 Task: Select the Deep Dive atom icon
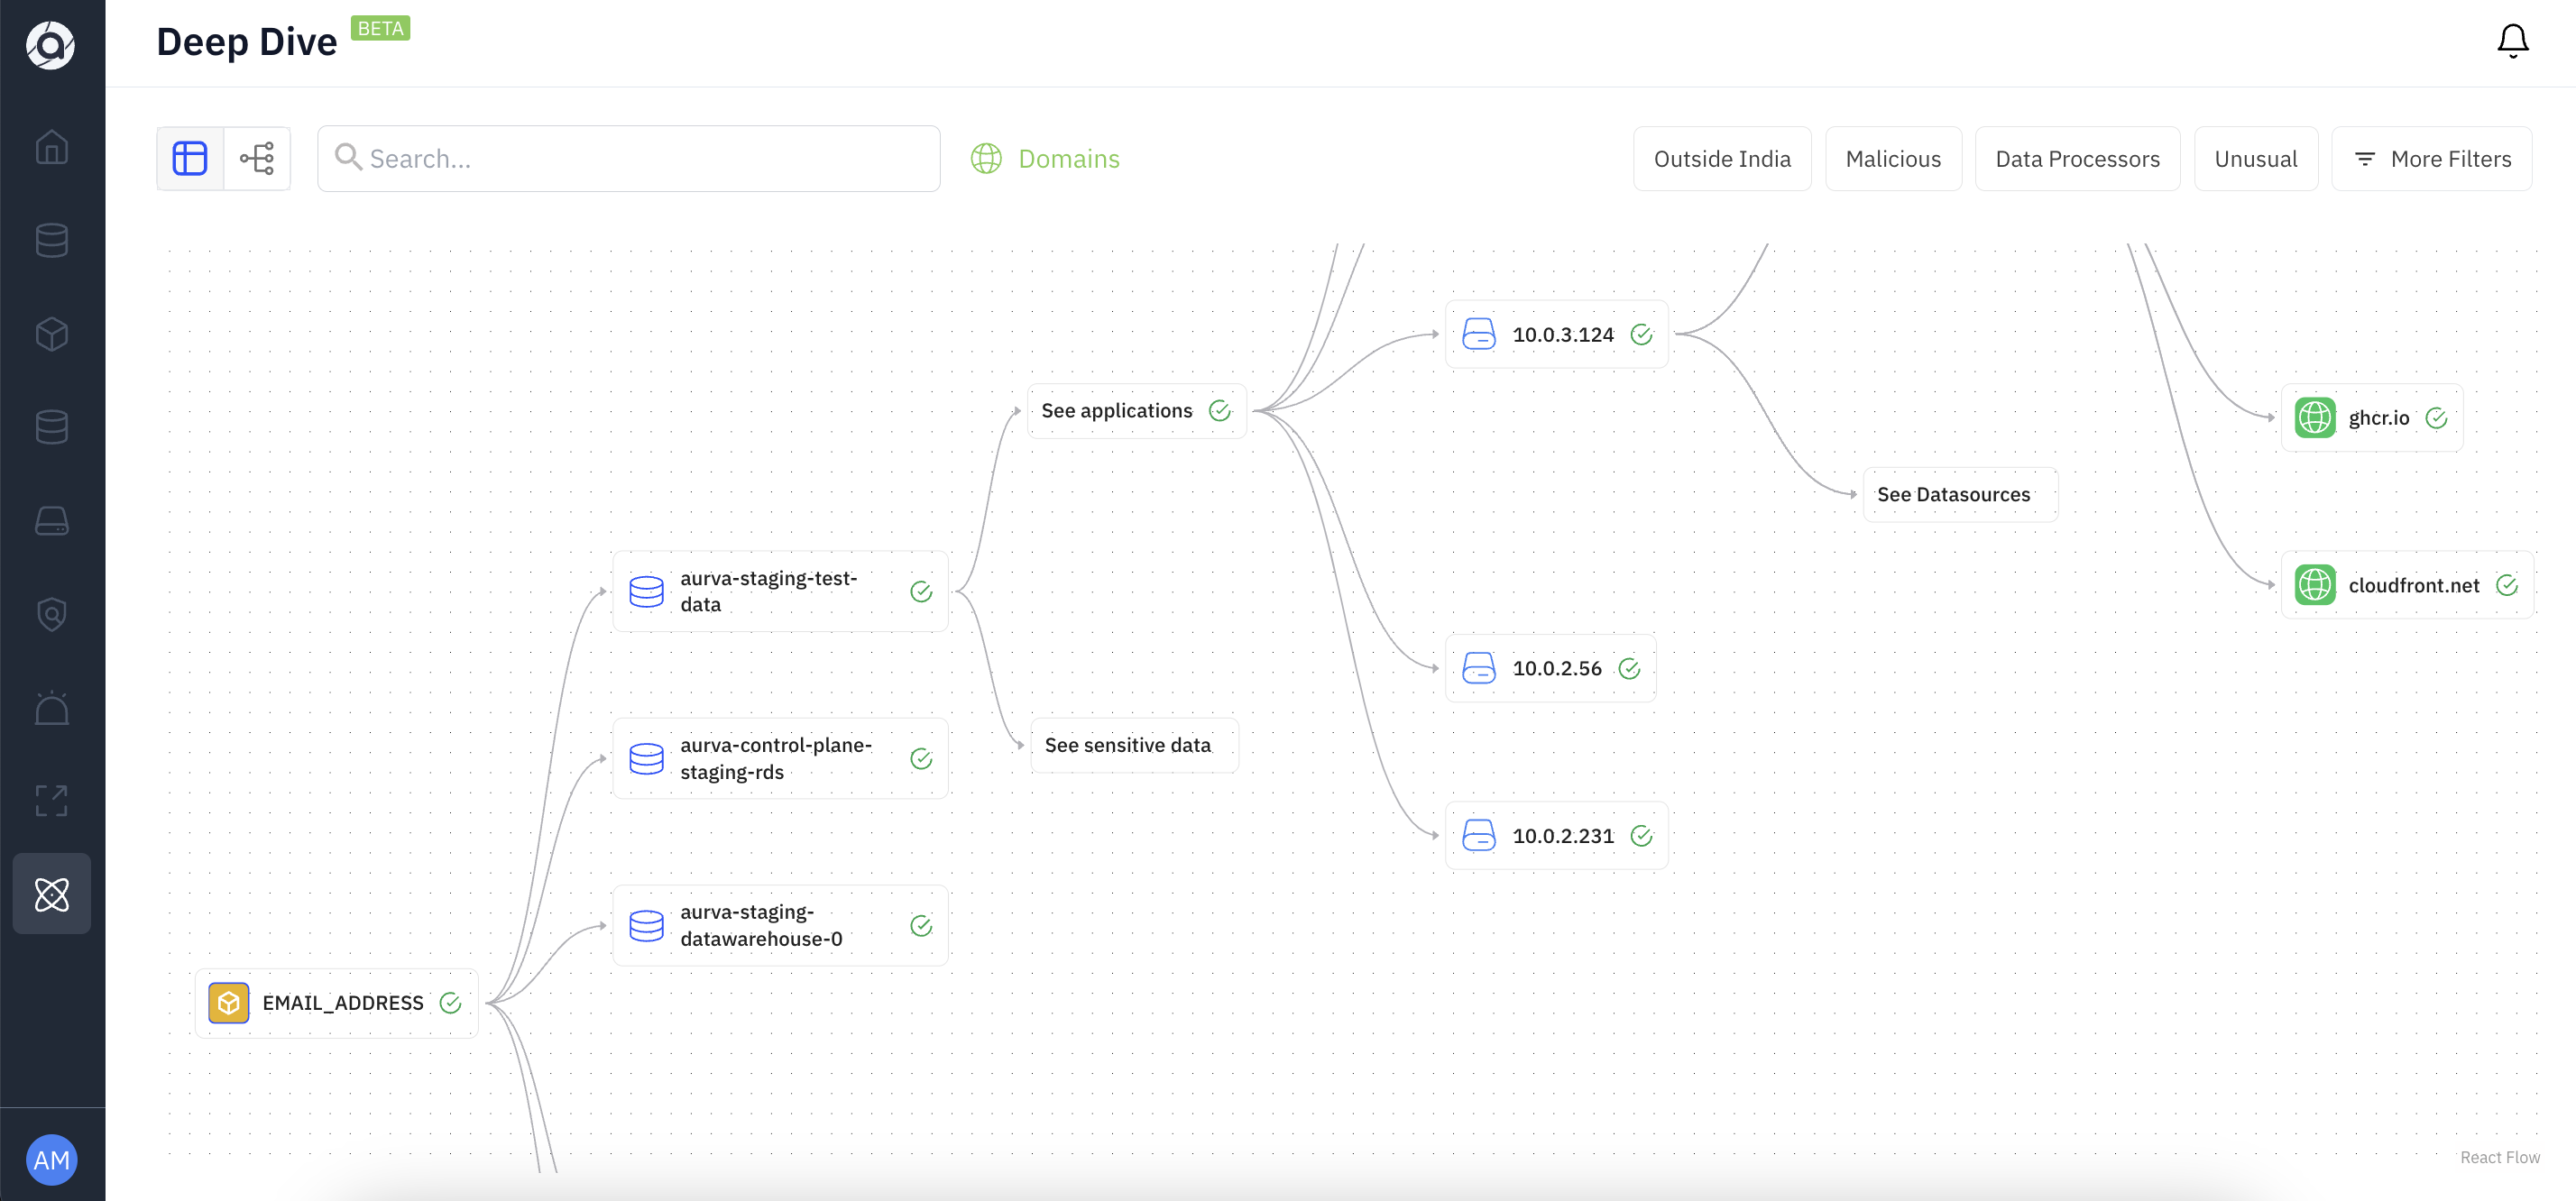[51, 893]
